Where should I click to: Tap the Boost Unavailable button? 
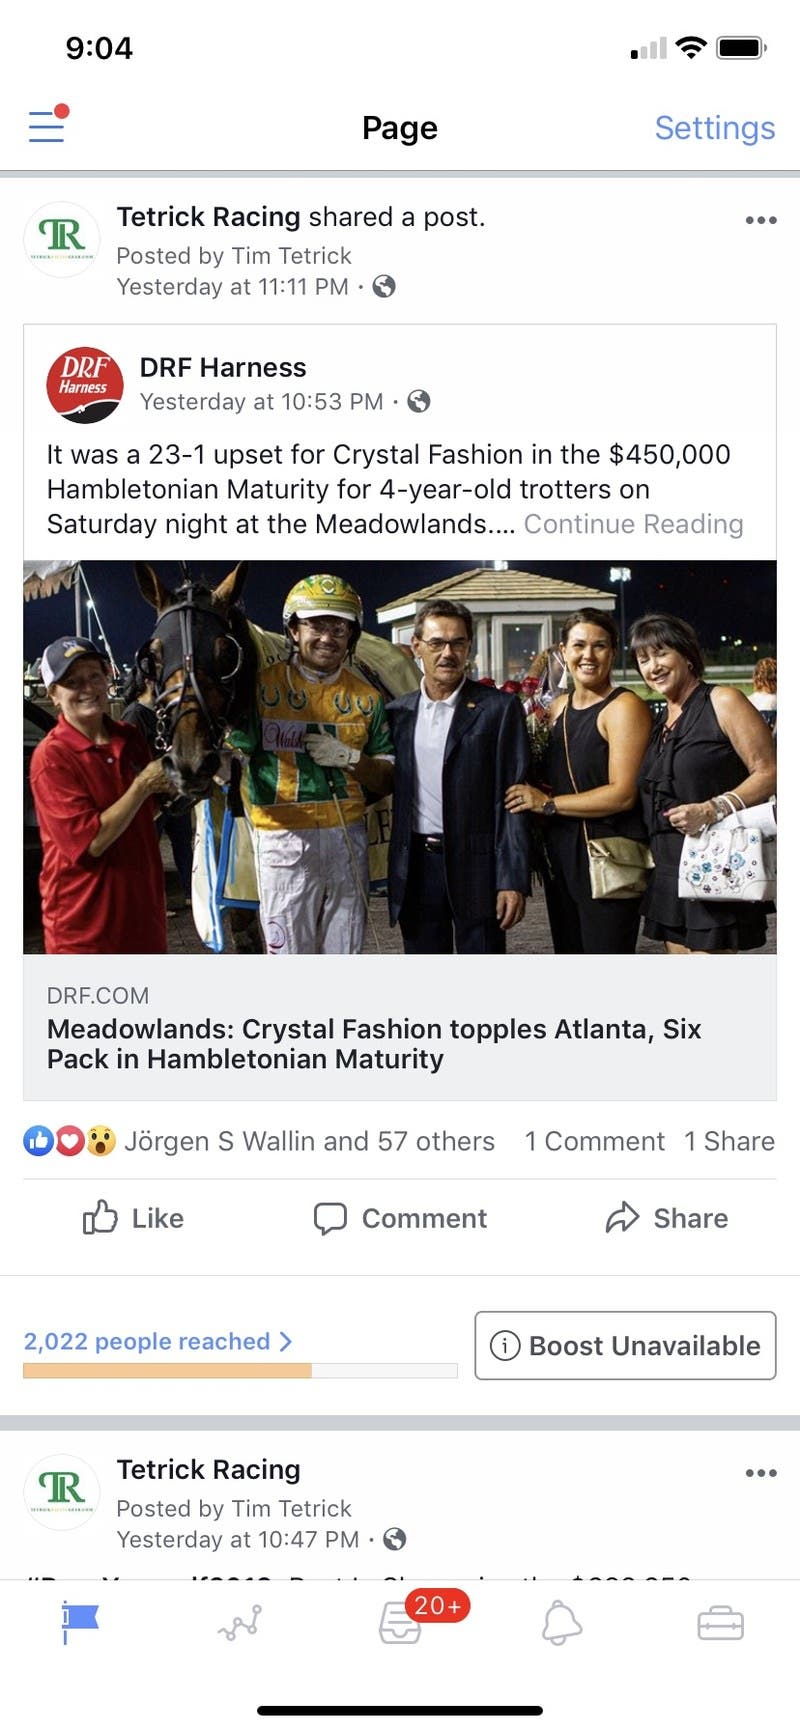[625, 1346]
